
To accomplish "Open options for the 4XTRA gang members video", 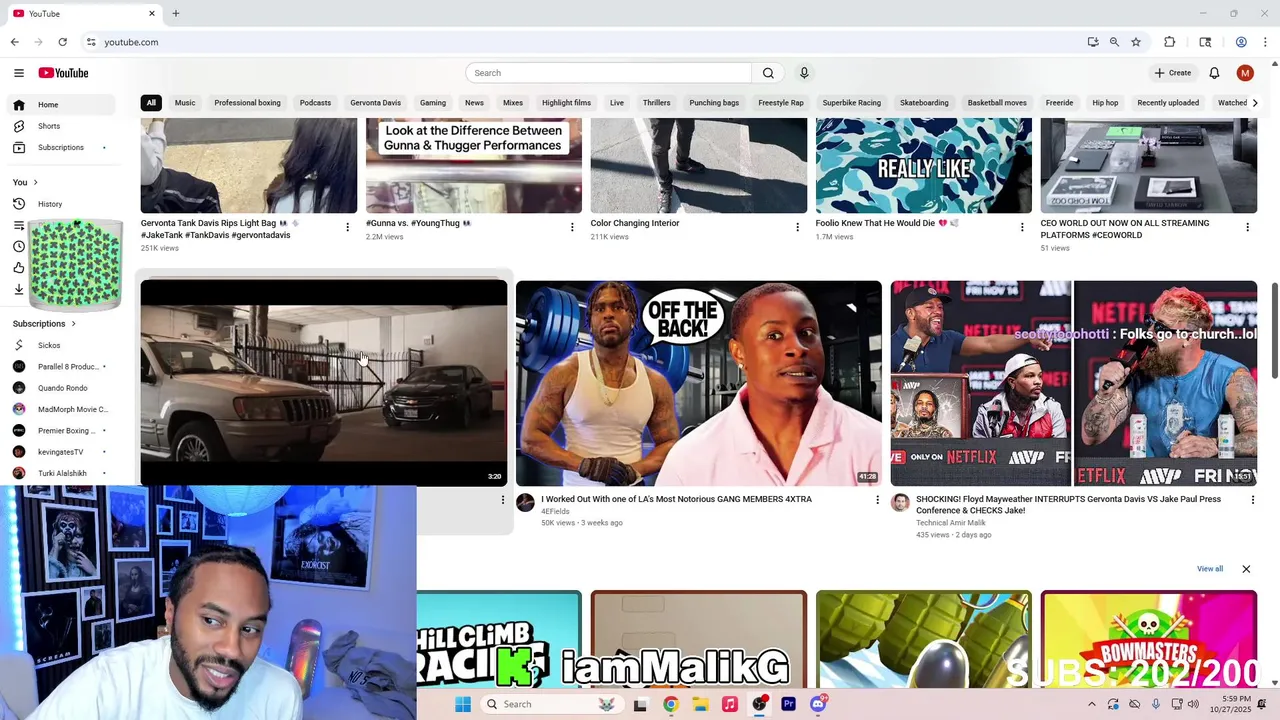I will (x=878, y=500).
